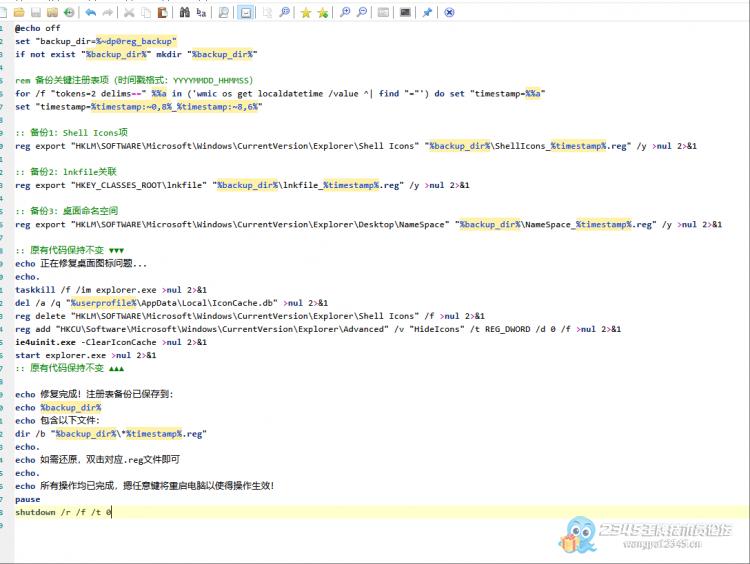750x564 pixels.
Task: Undo the last edit
Action: coord(90,12)
